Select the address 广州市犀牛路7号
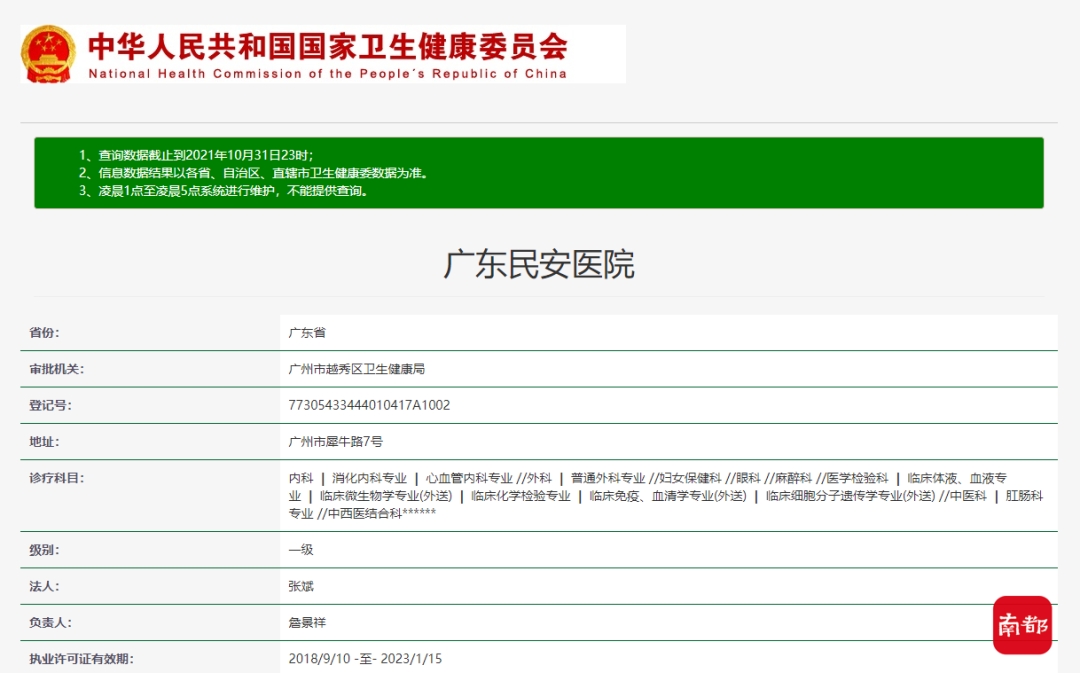 coord(335,442)
